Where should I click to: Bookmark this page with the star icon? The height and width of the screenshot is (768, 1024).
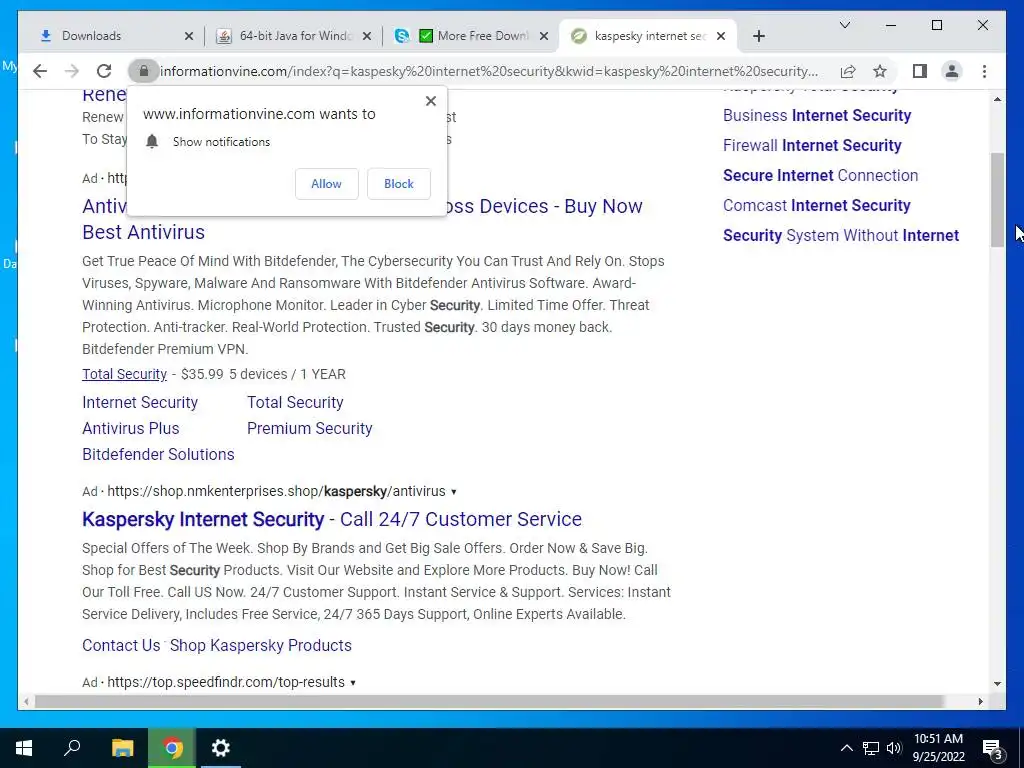[880, 71]
